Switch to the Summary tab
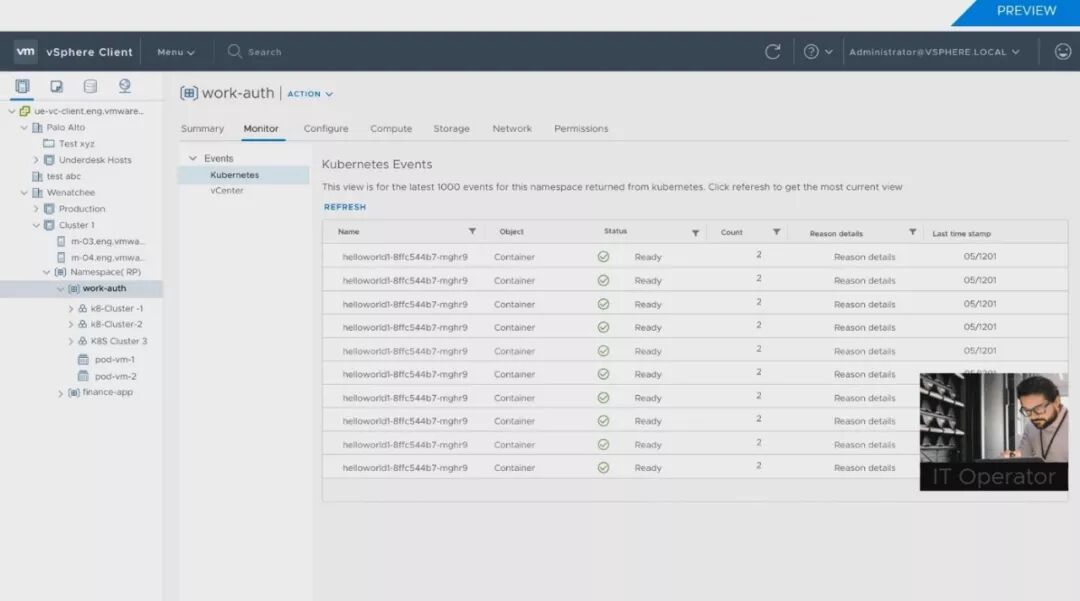 (x=202, y=129)
